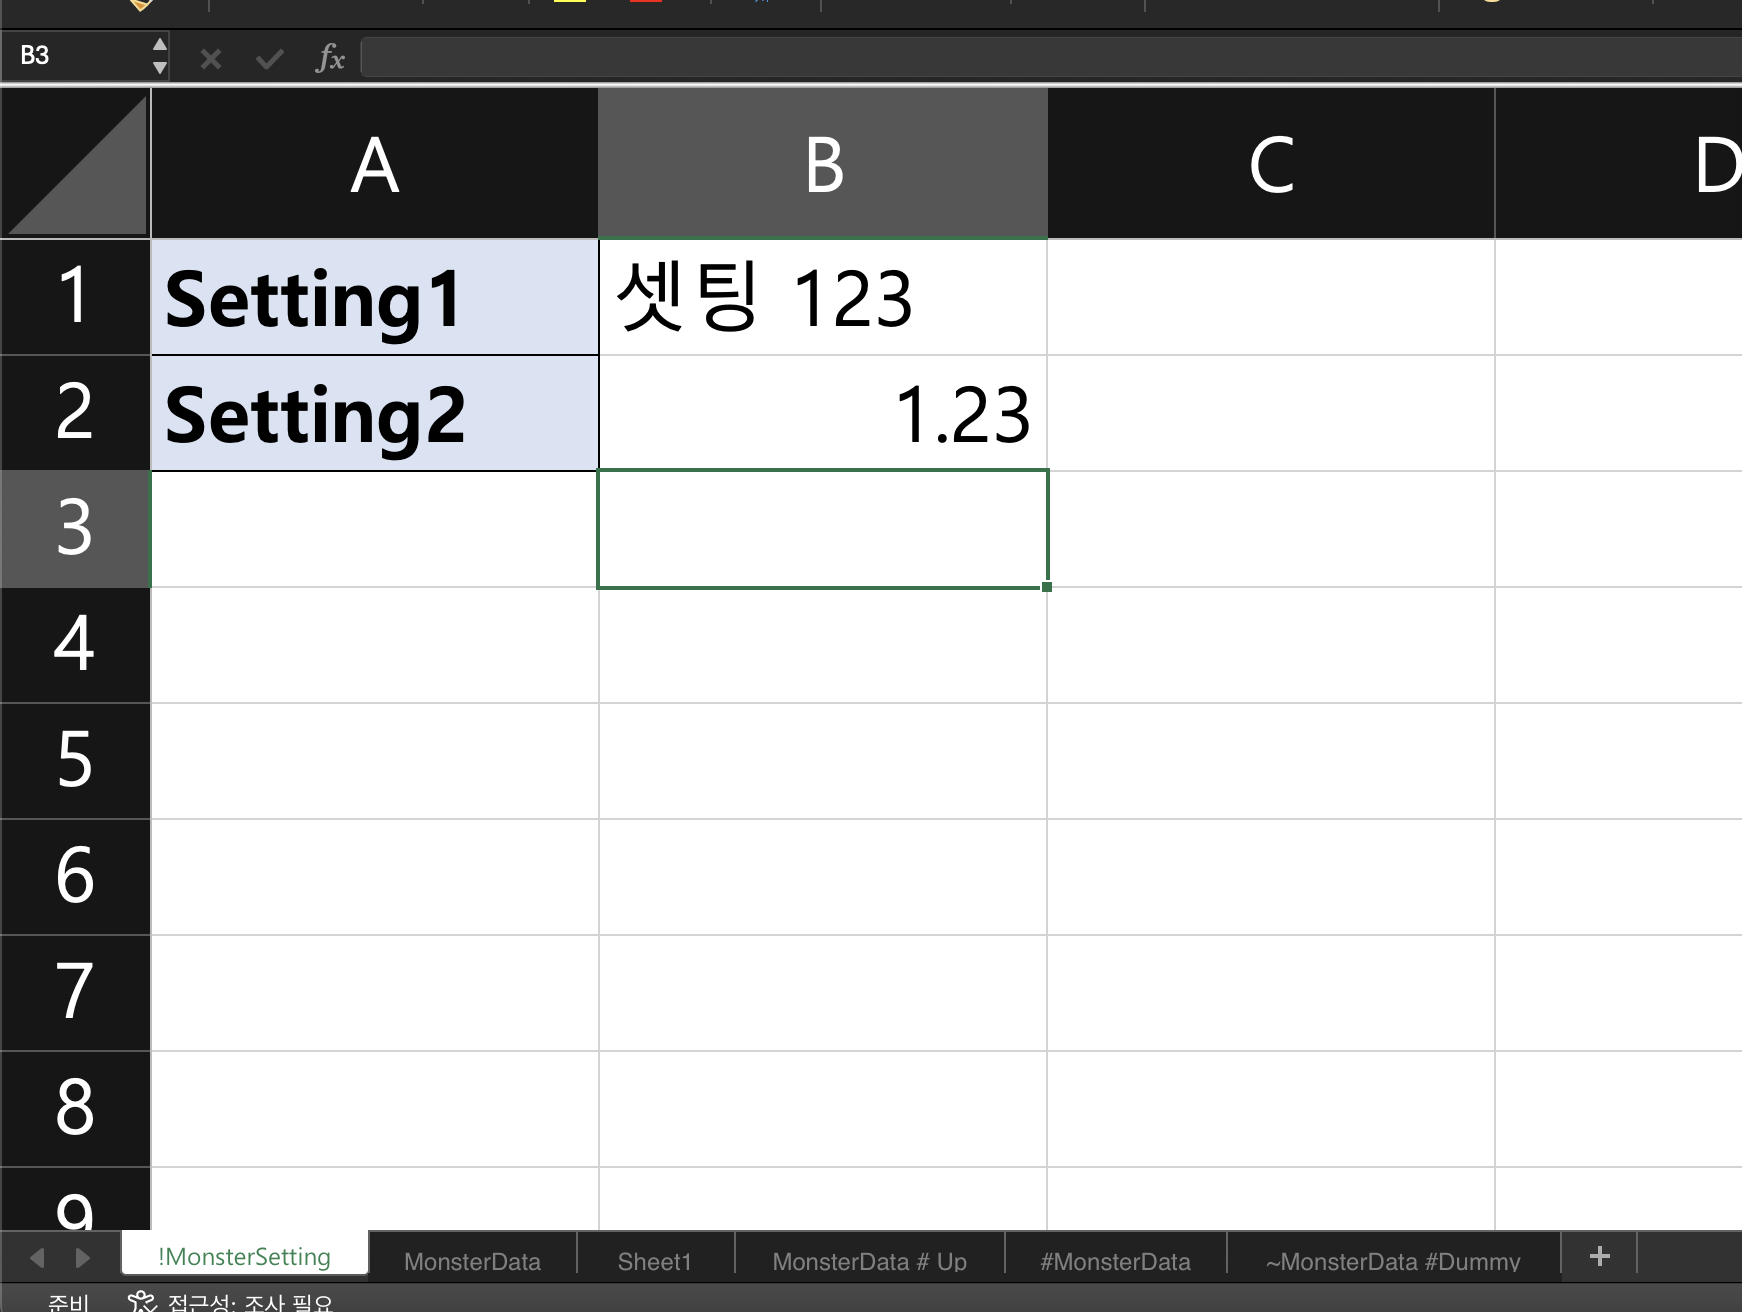The image size is (1742, 1312).
Task: Select cell containing 셋팅 123
Action: pyautogui.click(x=823, y=297)
